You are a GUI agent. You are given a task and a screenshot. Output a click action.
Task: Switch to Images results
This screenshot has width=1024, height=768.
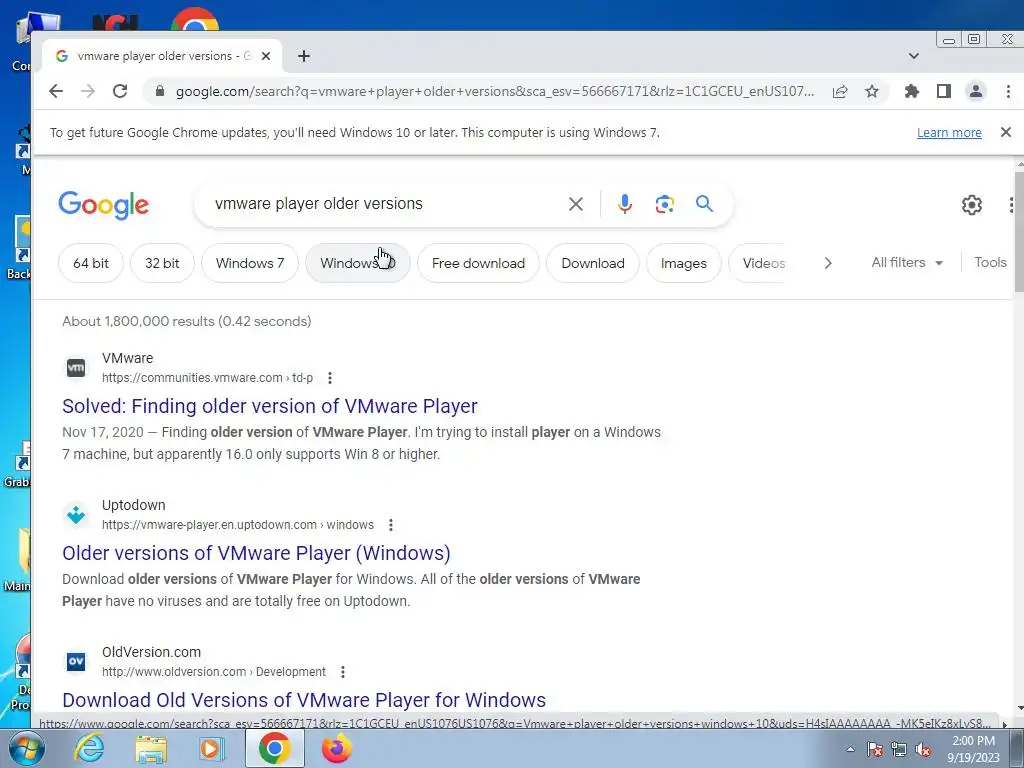pyautogui.click(x=683, y=263)
